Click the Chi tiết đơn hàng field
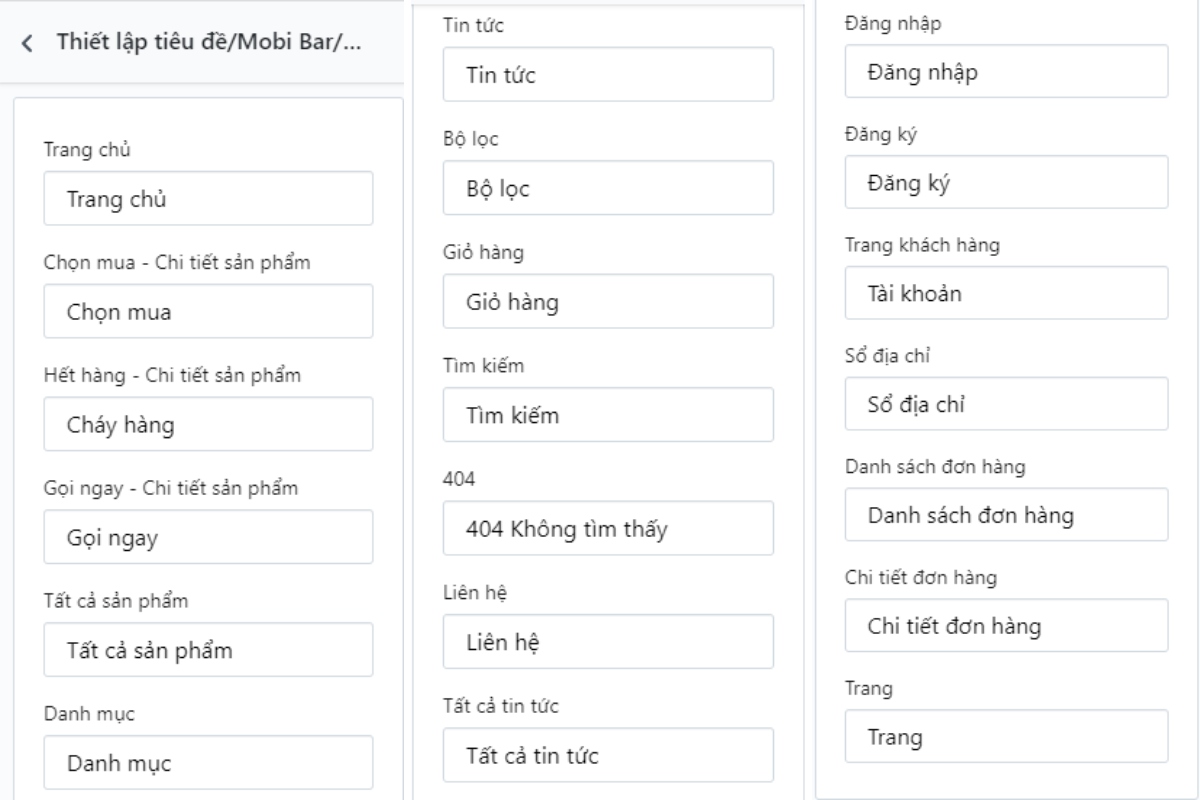Viewport: 1200px width, 800px height. point(1006,626)
